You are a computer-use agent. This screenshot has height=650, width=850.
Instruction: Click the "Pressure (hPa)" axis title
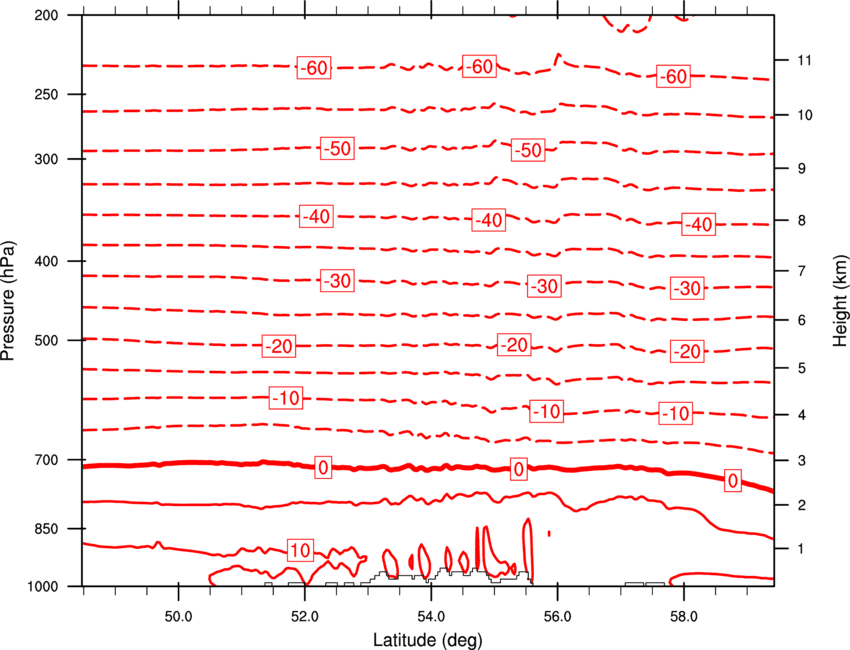click(x=8, y=300)
